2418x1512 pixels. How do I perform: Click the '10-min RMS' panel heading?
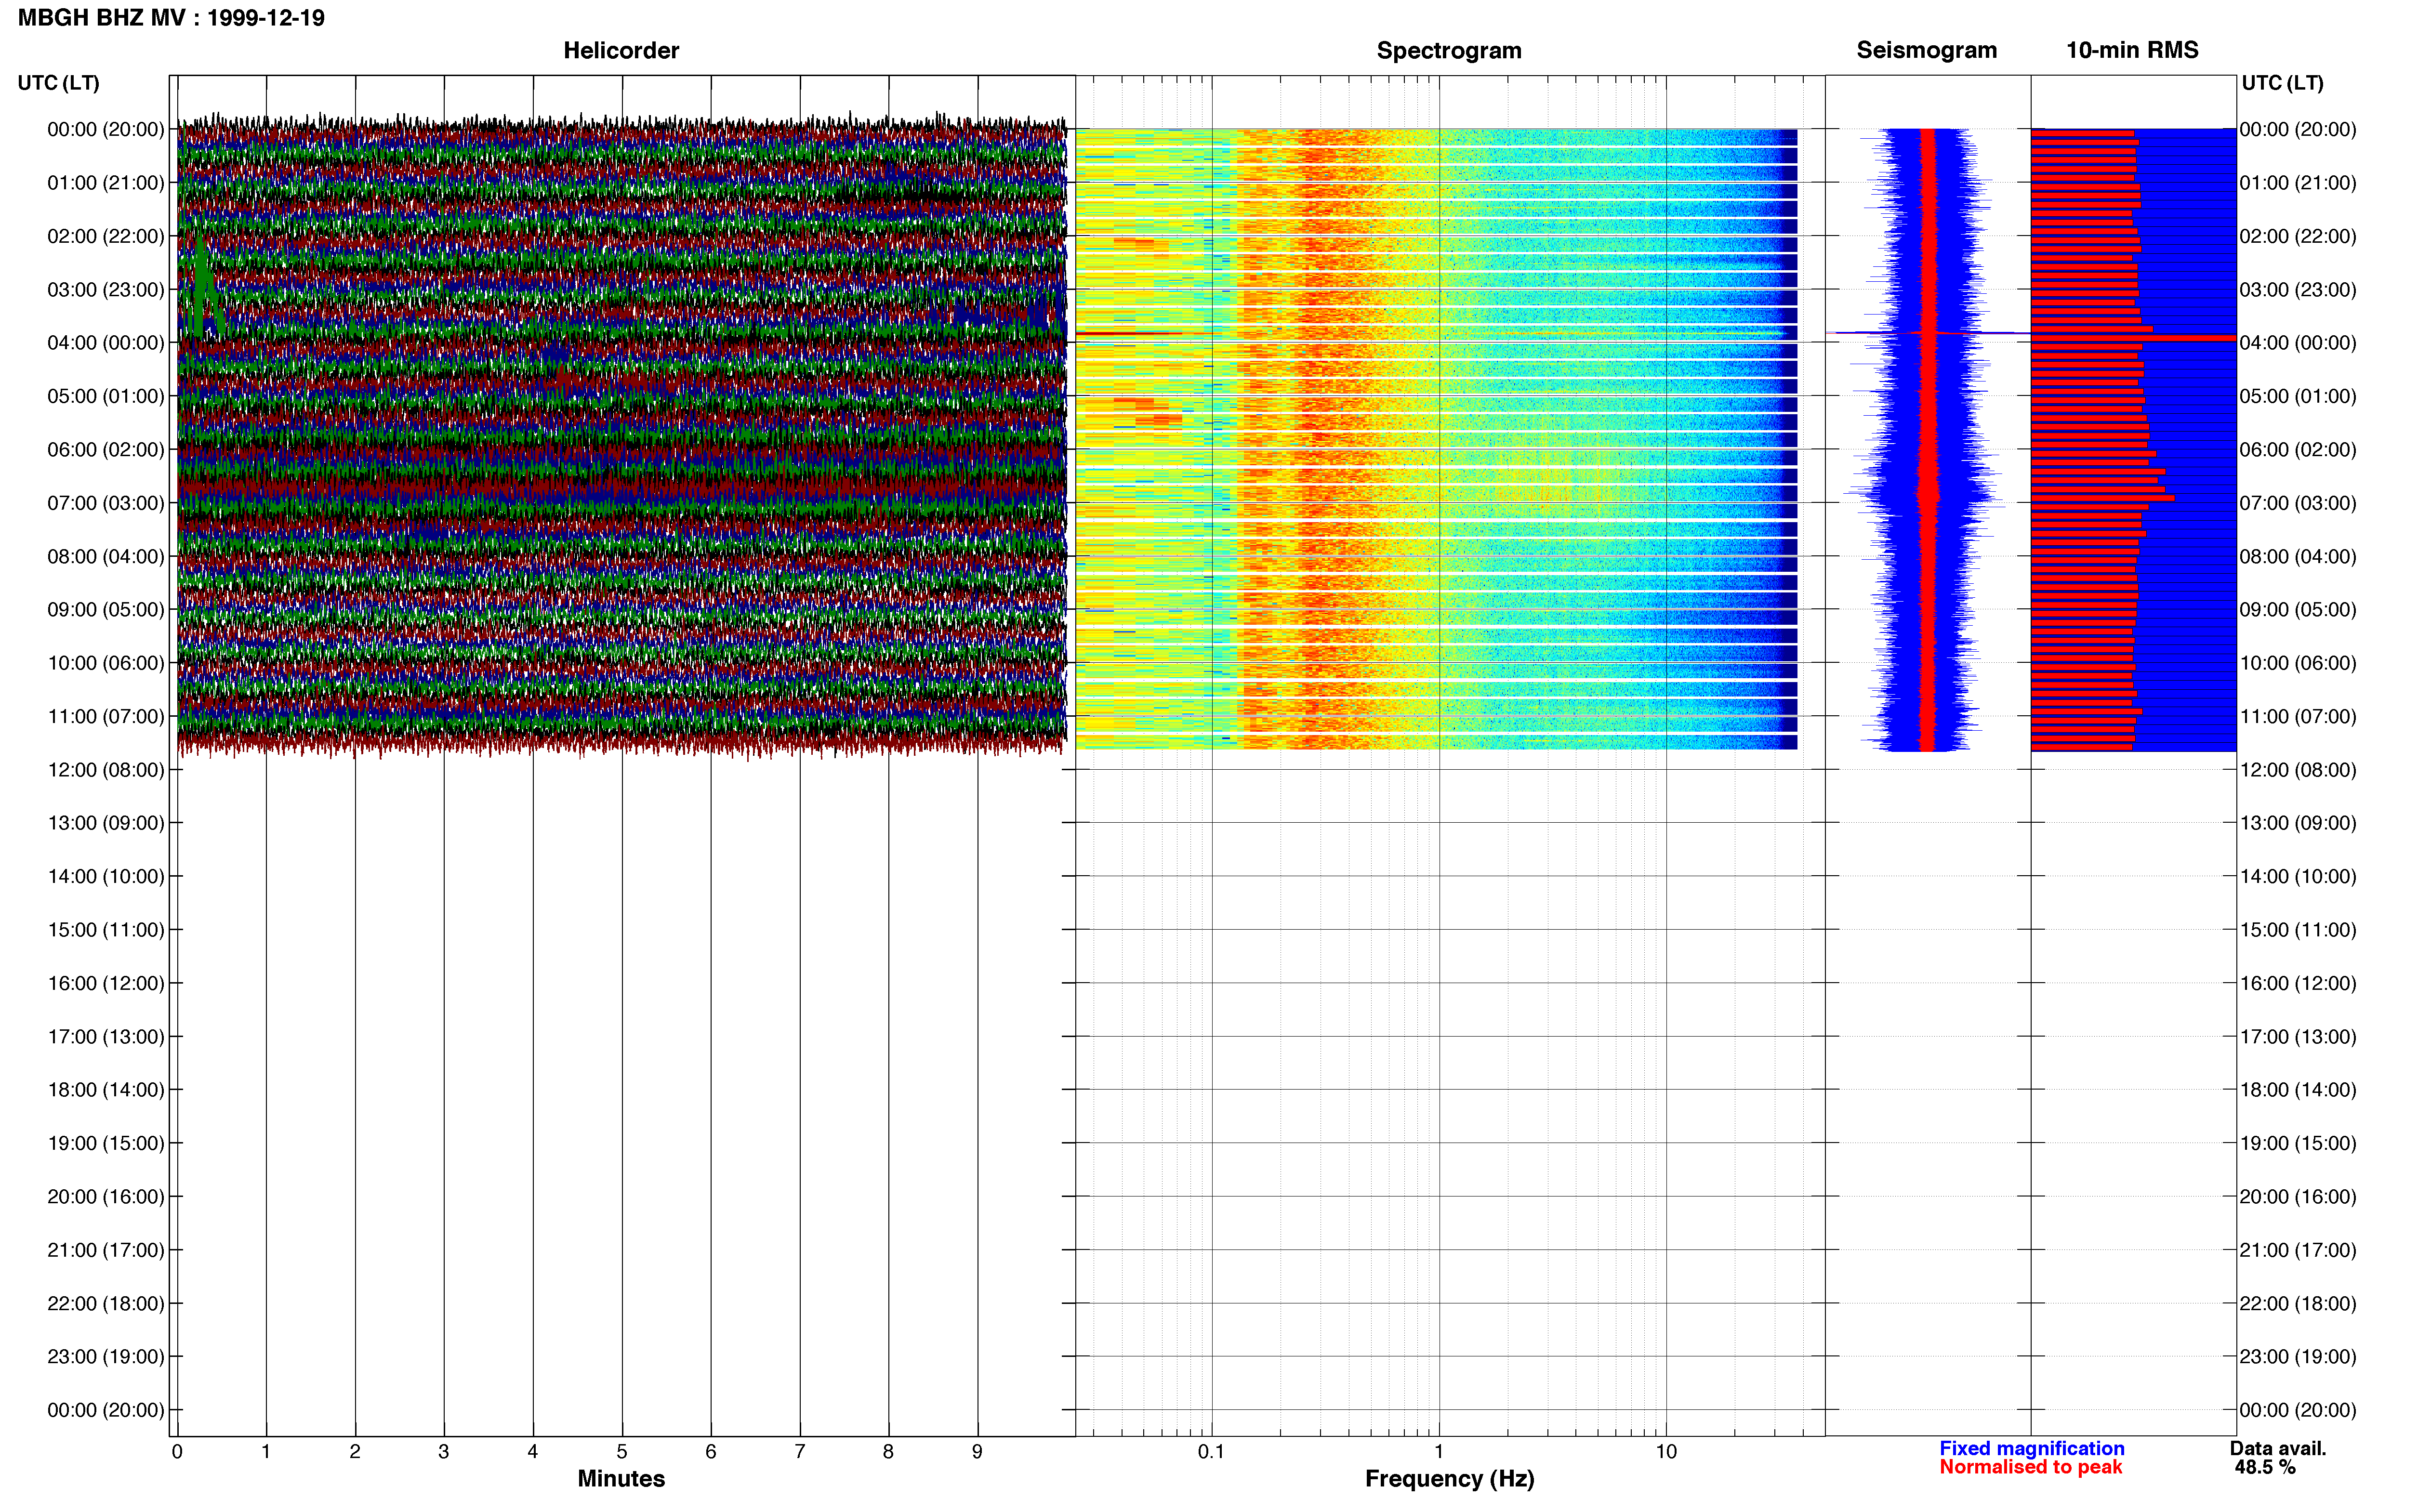[x=2132, y=50]
